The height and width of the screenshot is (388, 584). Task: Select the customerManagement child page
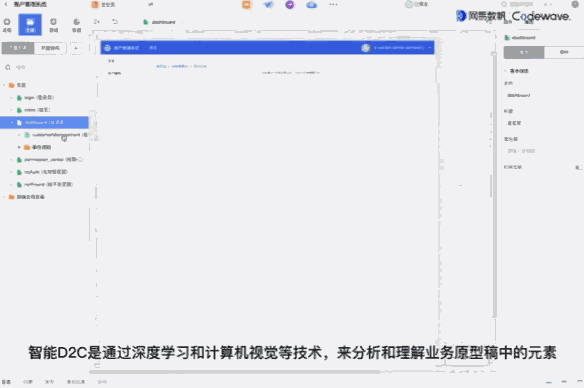(56, 135)
